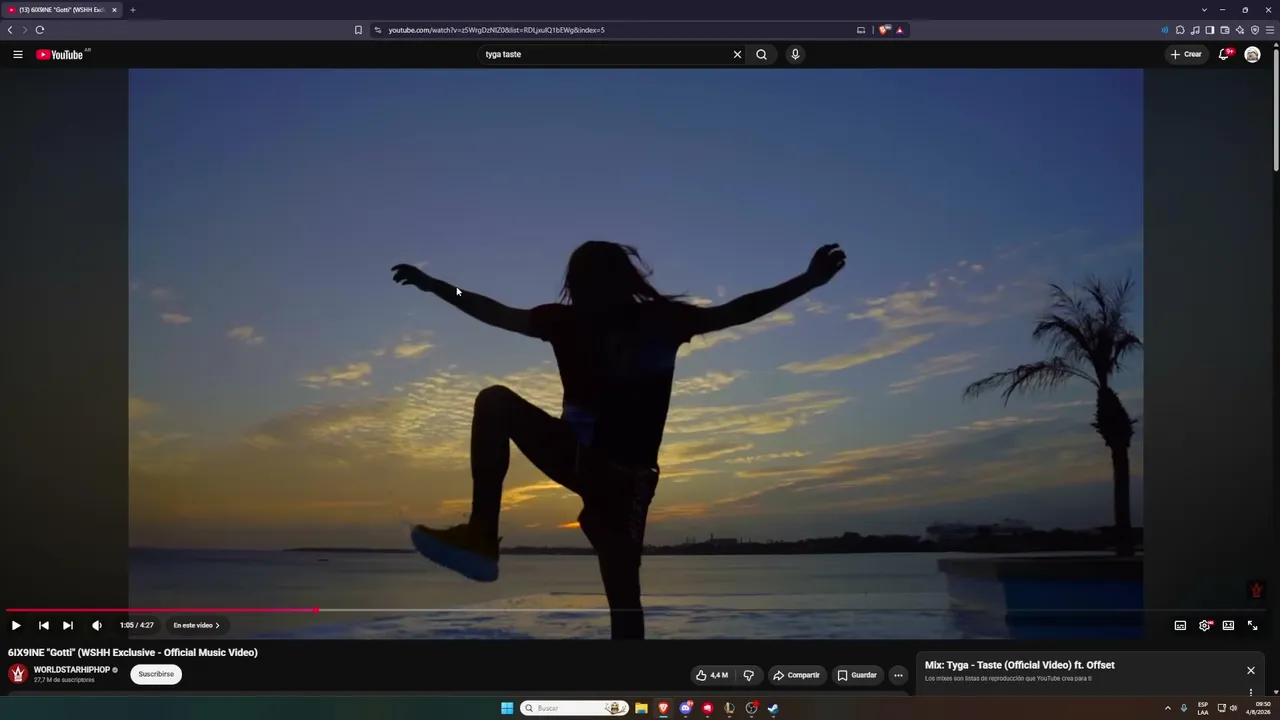
Task: Click the Crear button
Action: tap(1186, 54)
